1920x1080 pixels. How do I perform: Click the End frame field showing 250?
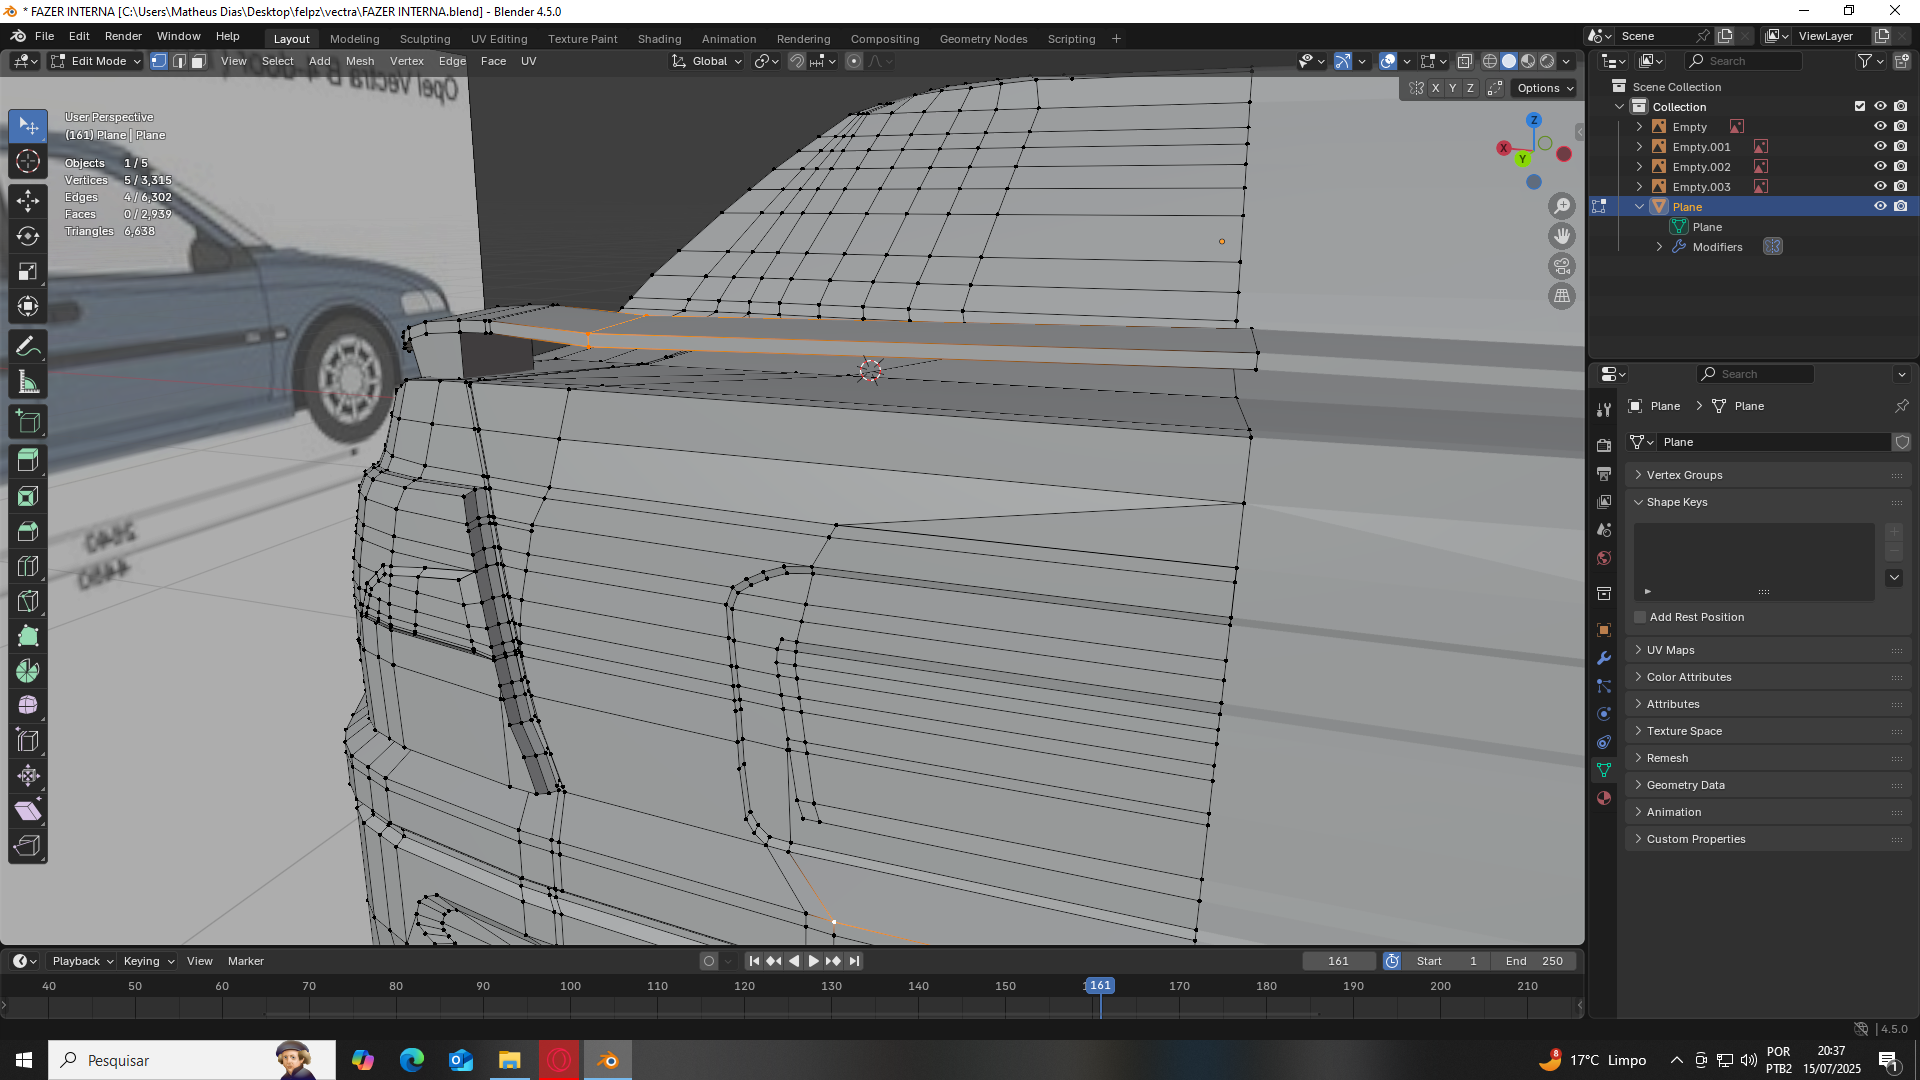(x=1534, y=961)
